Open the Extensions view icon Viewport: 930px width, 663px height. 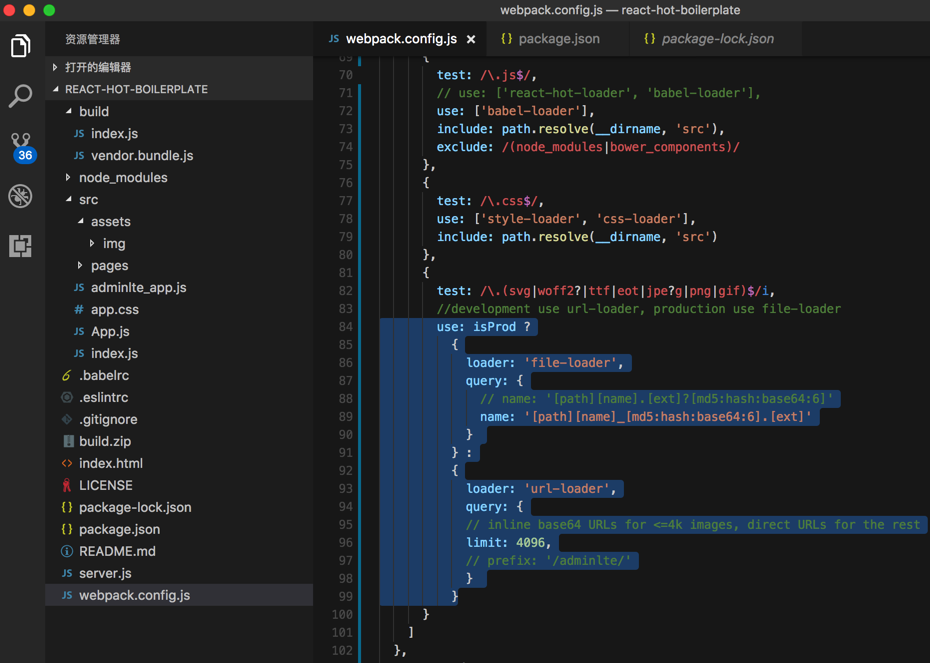click(21, 246)
